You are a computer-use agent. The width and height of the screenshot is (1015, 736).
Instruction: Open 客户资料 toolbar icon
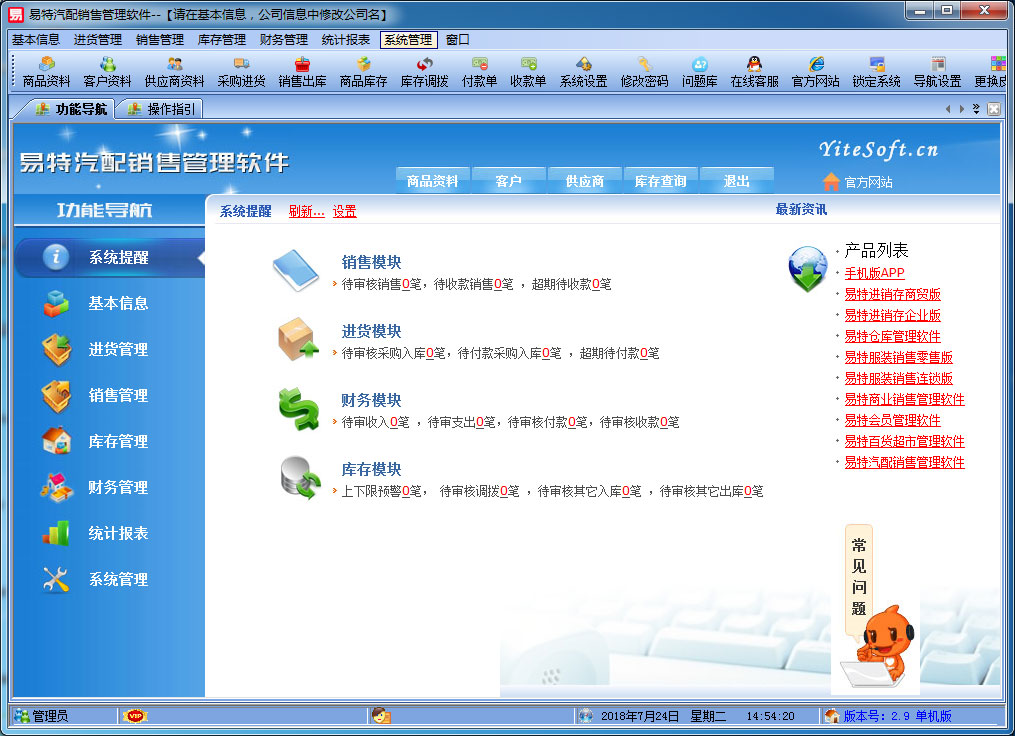pos(107,72)
